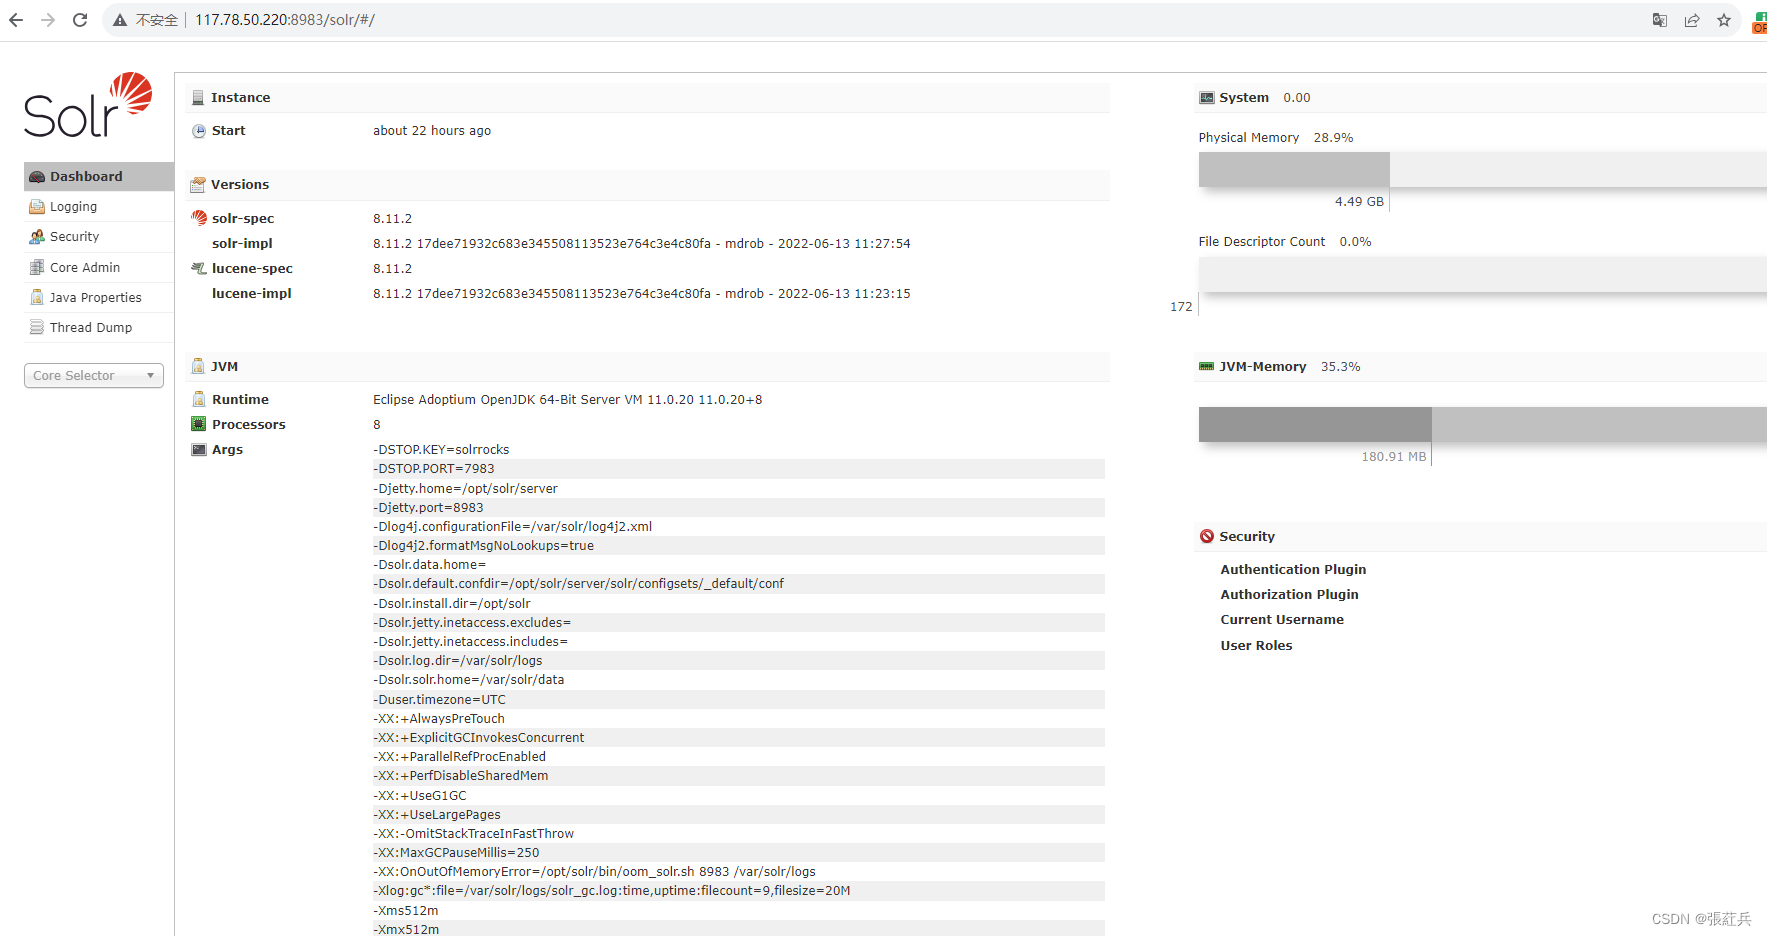Go forward with the browser forward arrow
This screenshot has width=1767, height=936.
[x=48, y=20]
